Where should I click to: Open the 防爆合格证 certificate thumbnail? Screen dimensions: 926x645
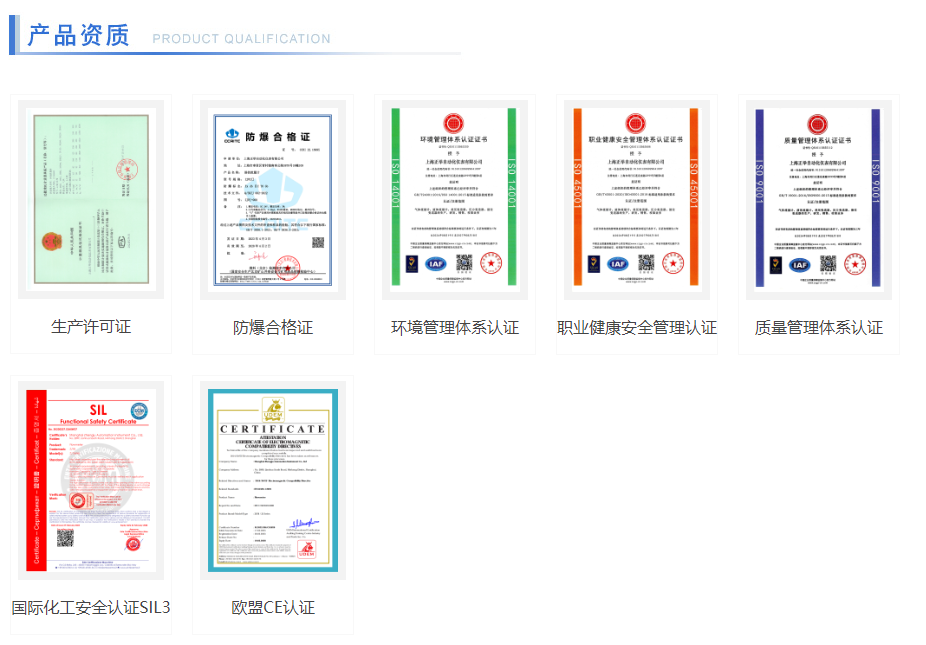coord(273,199)
